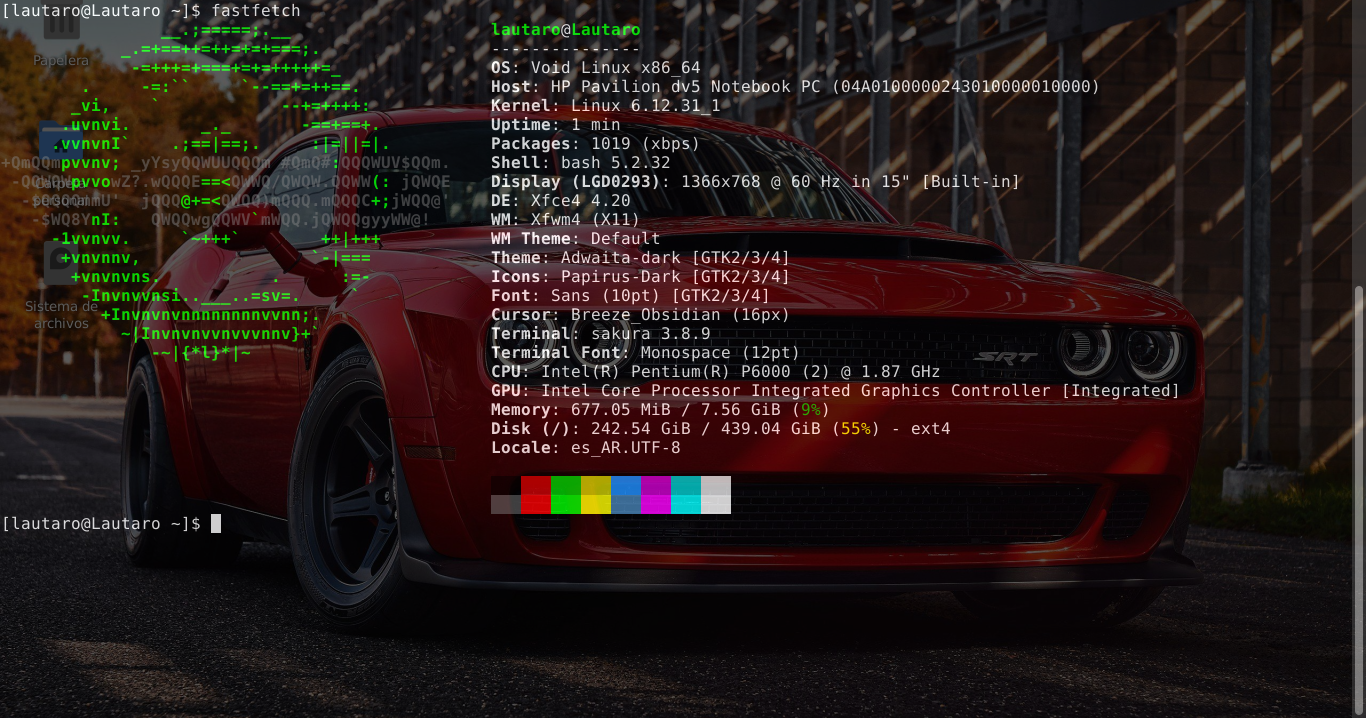The image size is (1366, 718).
Task: Click the 'Font: Sans (10pt)' line
Action: click(x=631, y=295)
